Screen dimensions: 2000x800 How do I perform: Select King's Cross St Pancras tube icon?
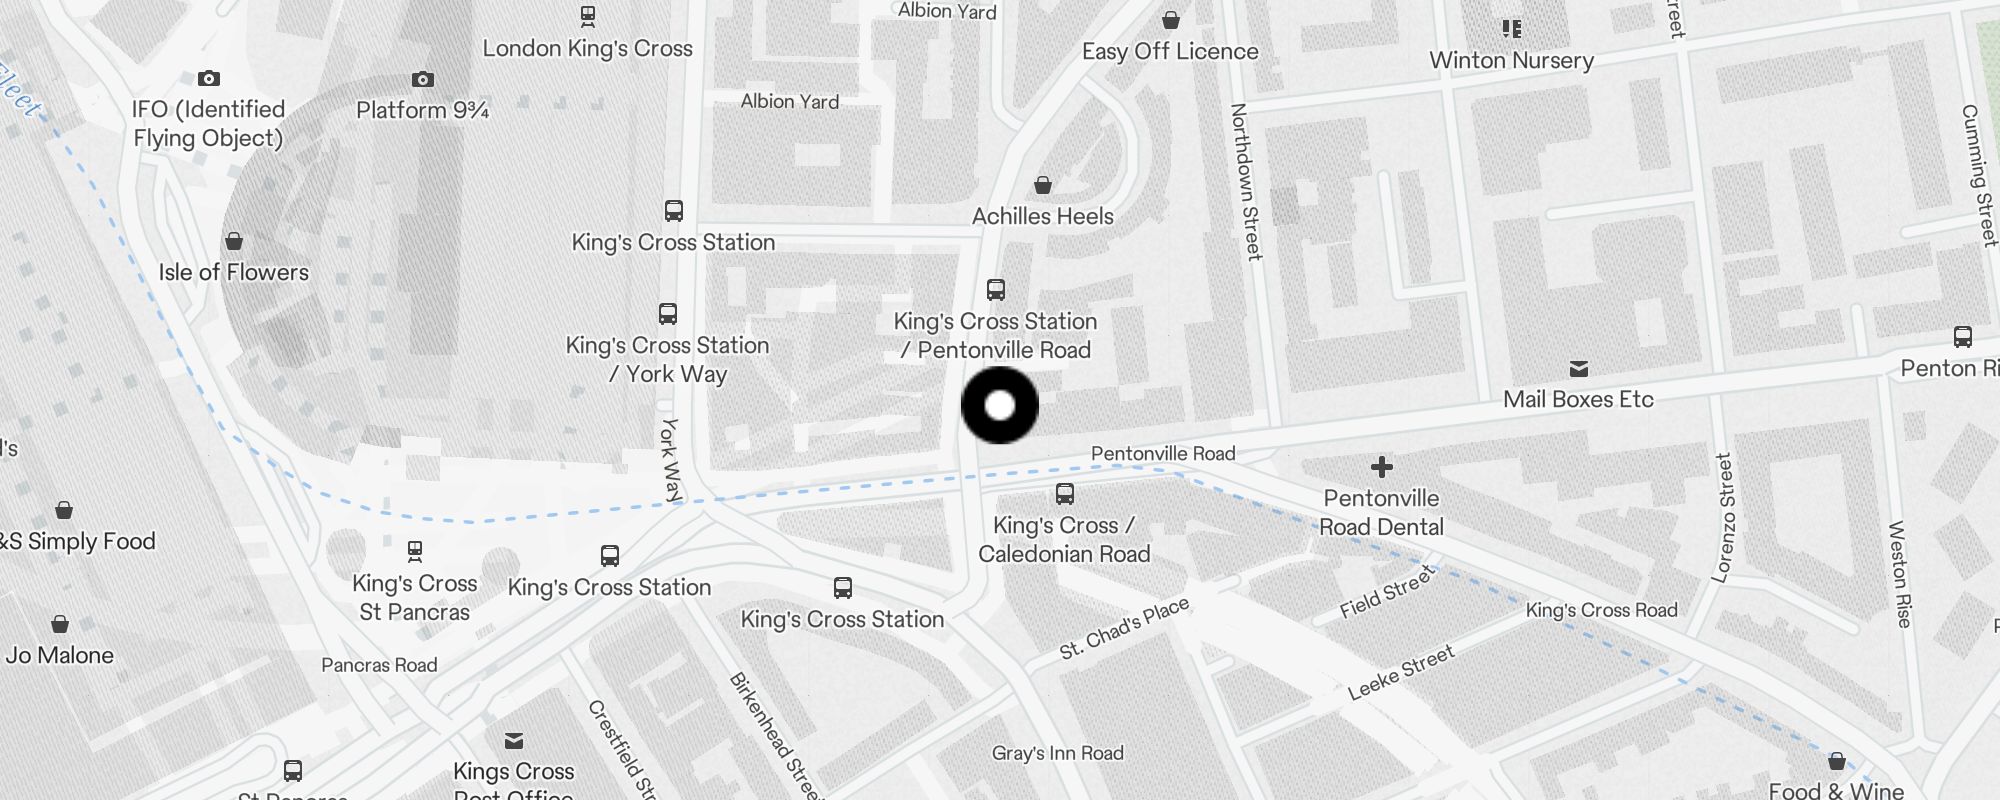click(x=415, y=551)
